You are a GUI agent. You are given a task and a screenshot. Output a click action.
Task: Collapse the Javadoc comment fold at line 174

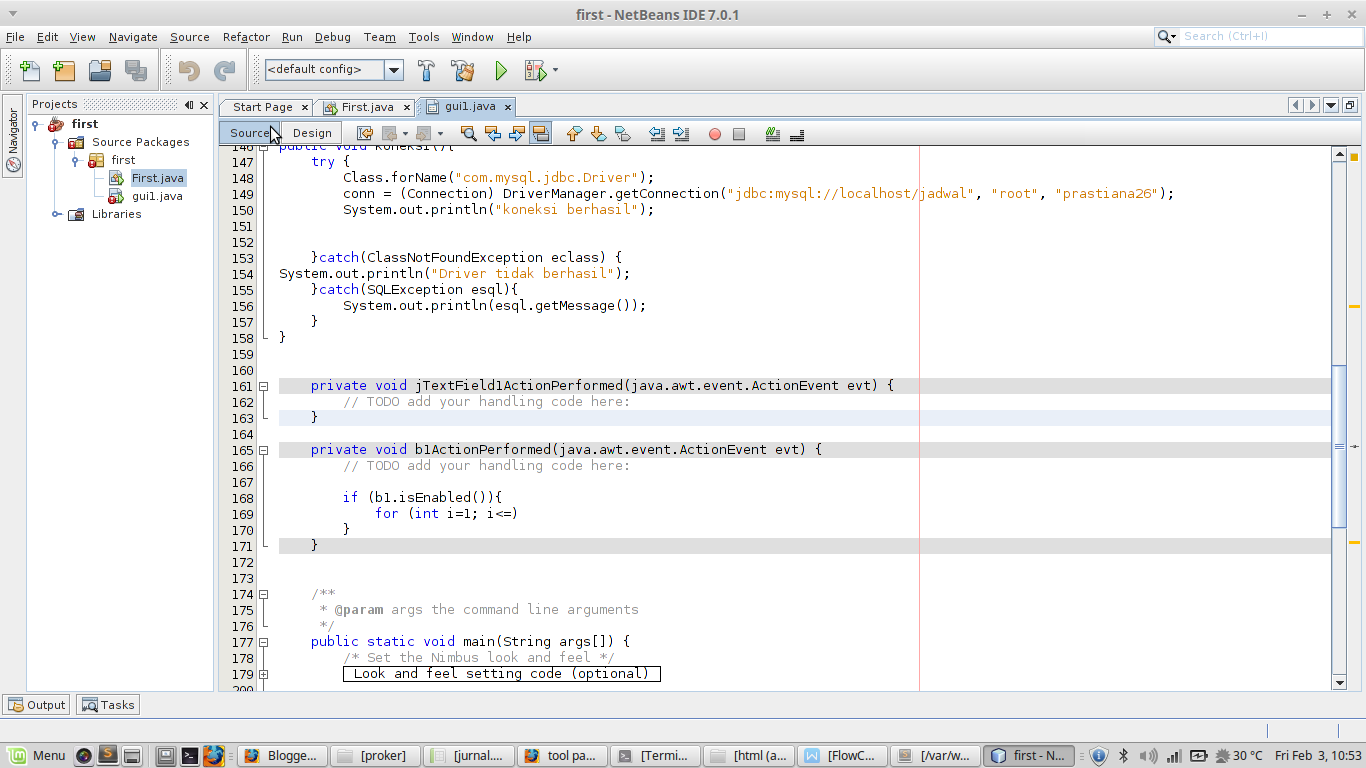(x=264, y=594)
